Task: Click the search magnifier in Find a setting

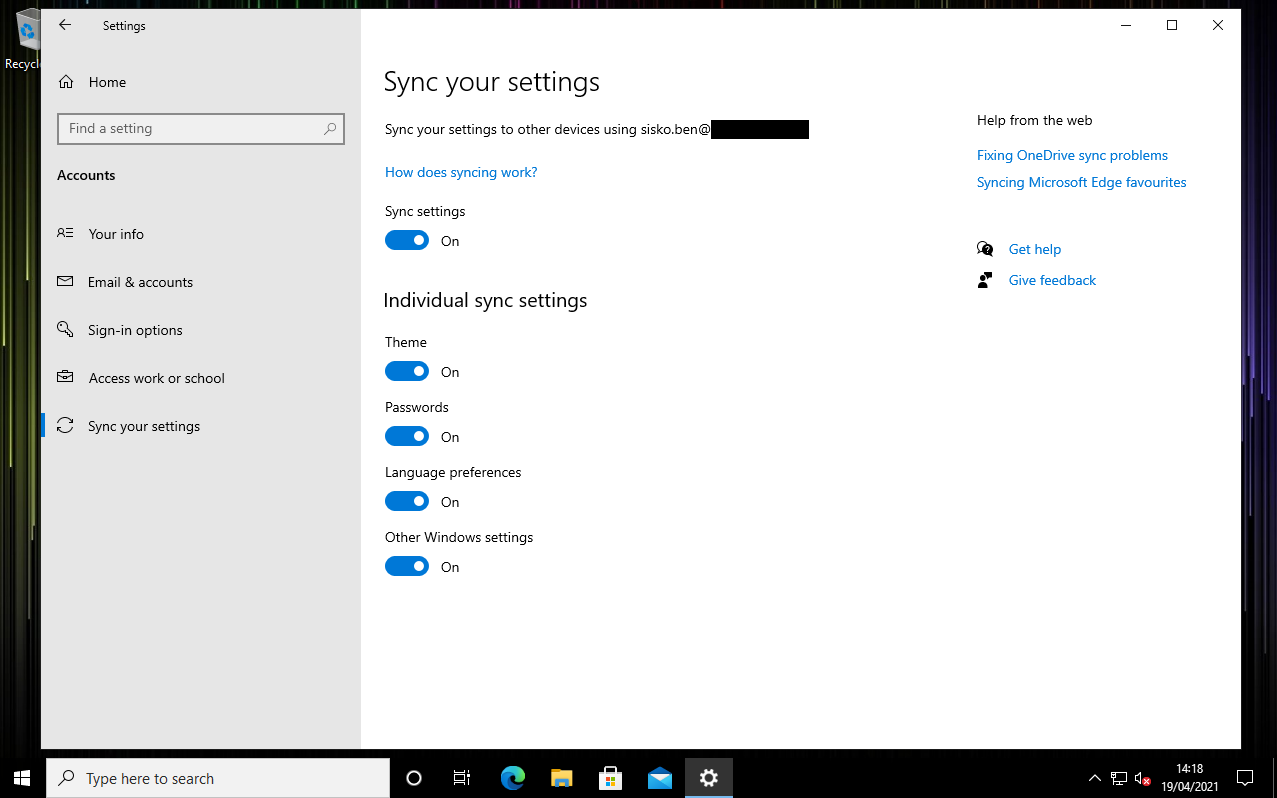Action: click(x=330, y=128)
